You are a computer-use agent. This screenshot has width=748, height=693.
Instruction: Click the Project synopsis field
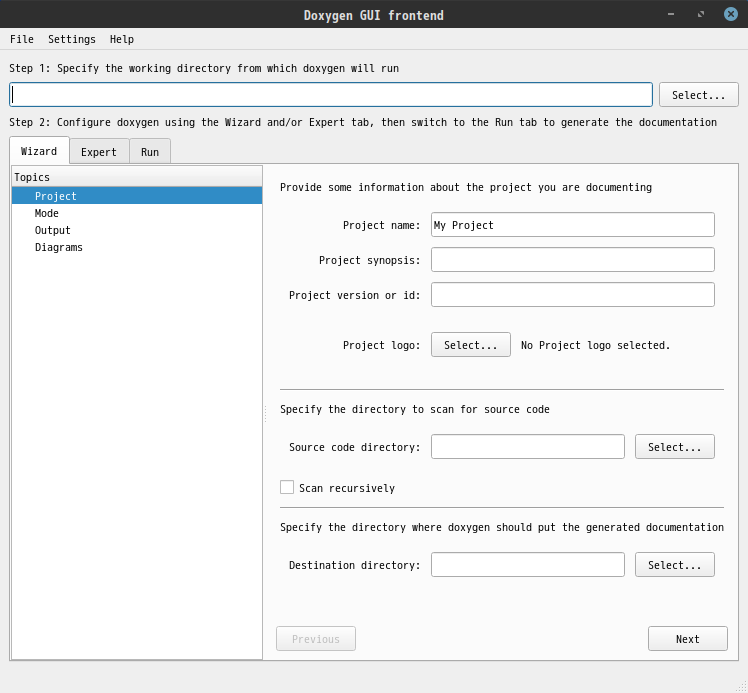[572, 259]
